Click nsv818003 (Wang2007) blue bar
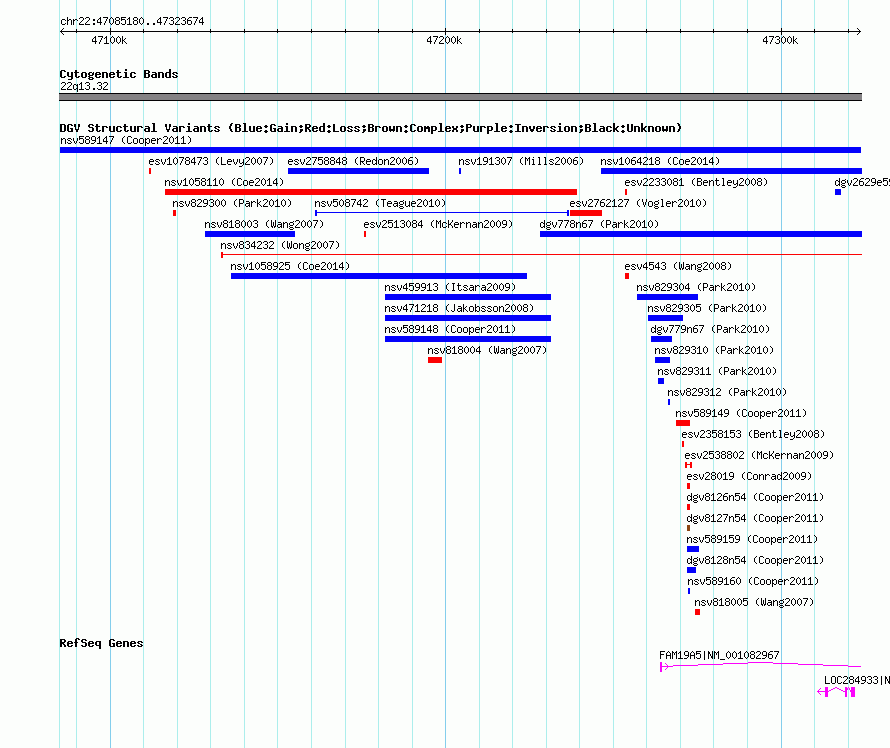Image resolution: width=890 pixels, height=748 pixels. pyautogui.click(x=250, y=234)
